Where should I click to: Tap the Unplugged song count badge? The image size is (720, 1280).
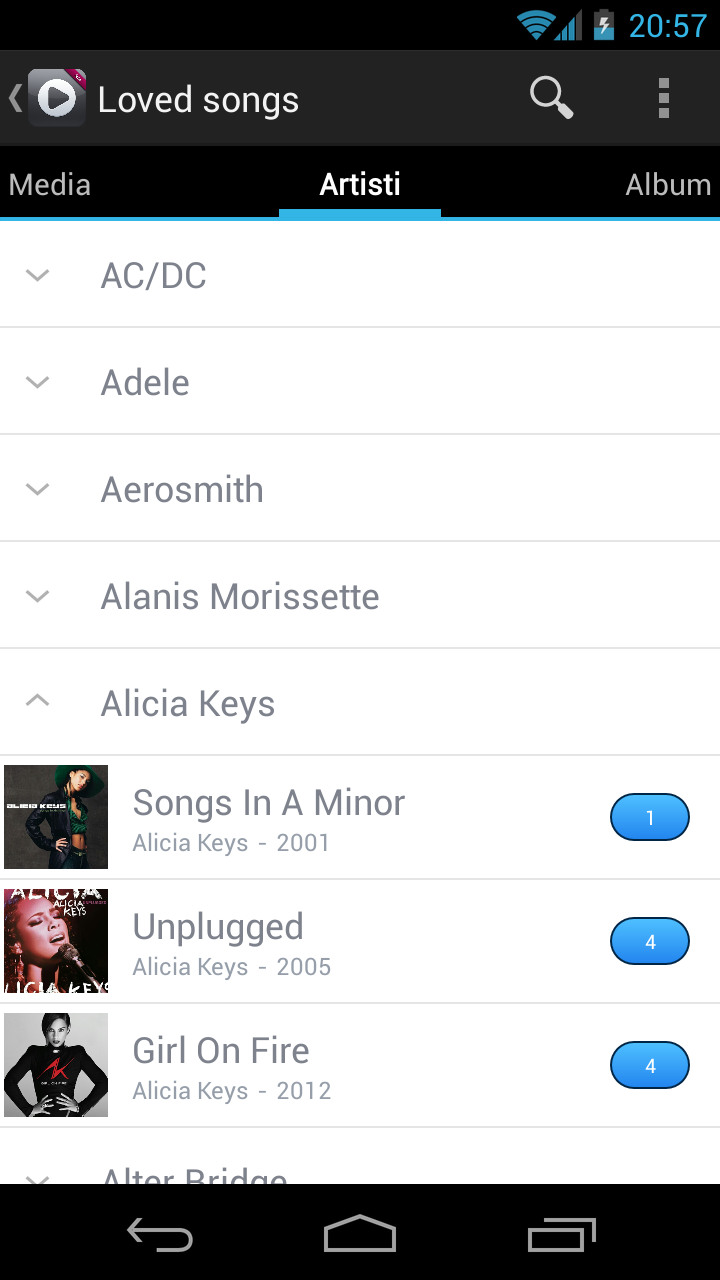point(650,942)
